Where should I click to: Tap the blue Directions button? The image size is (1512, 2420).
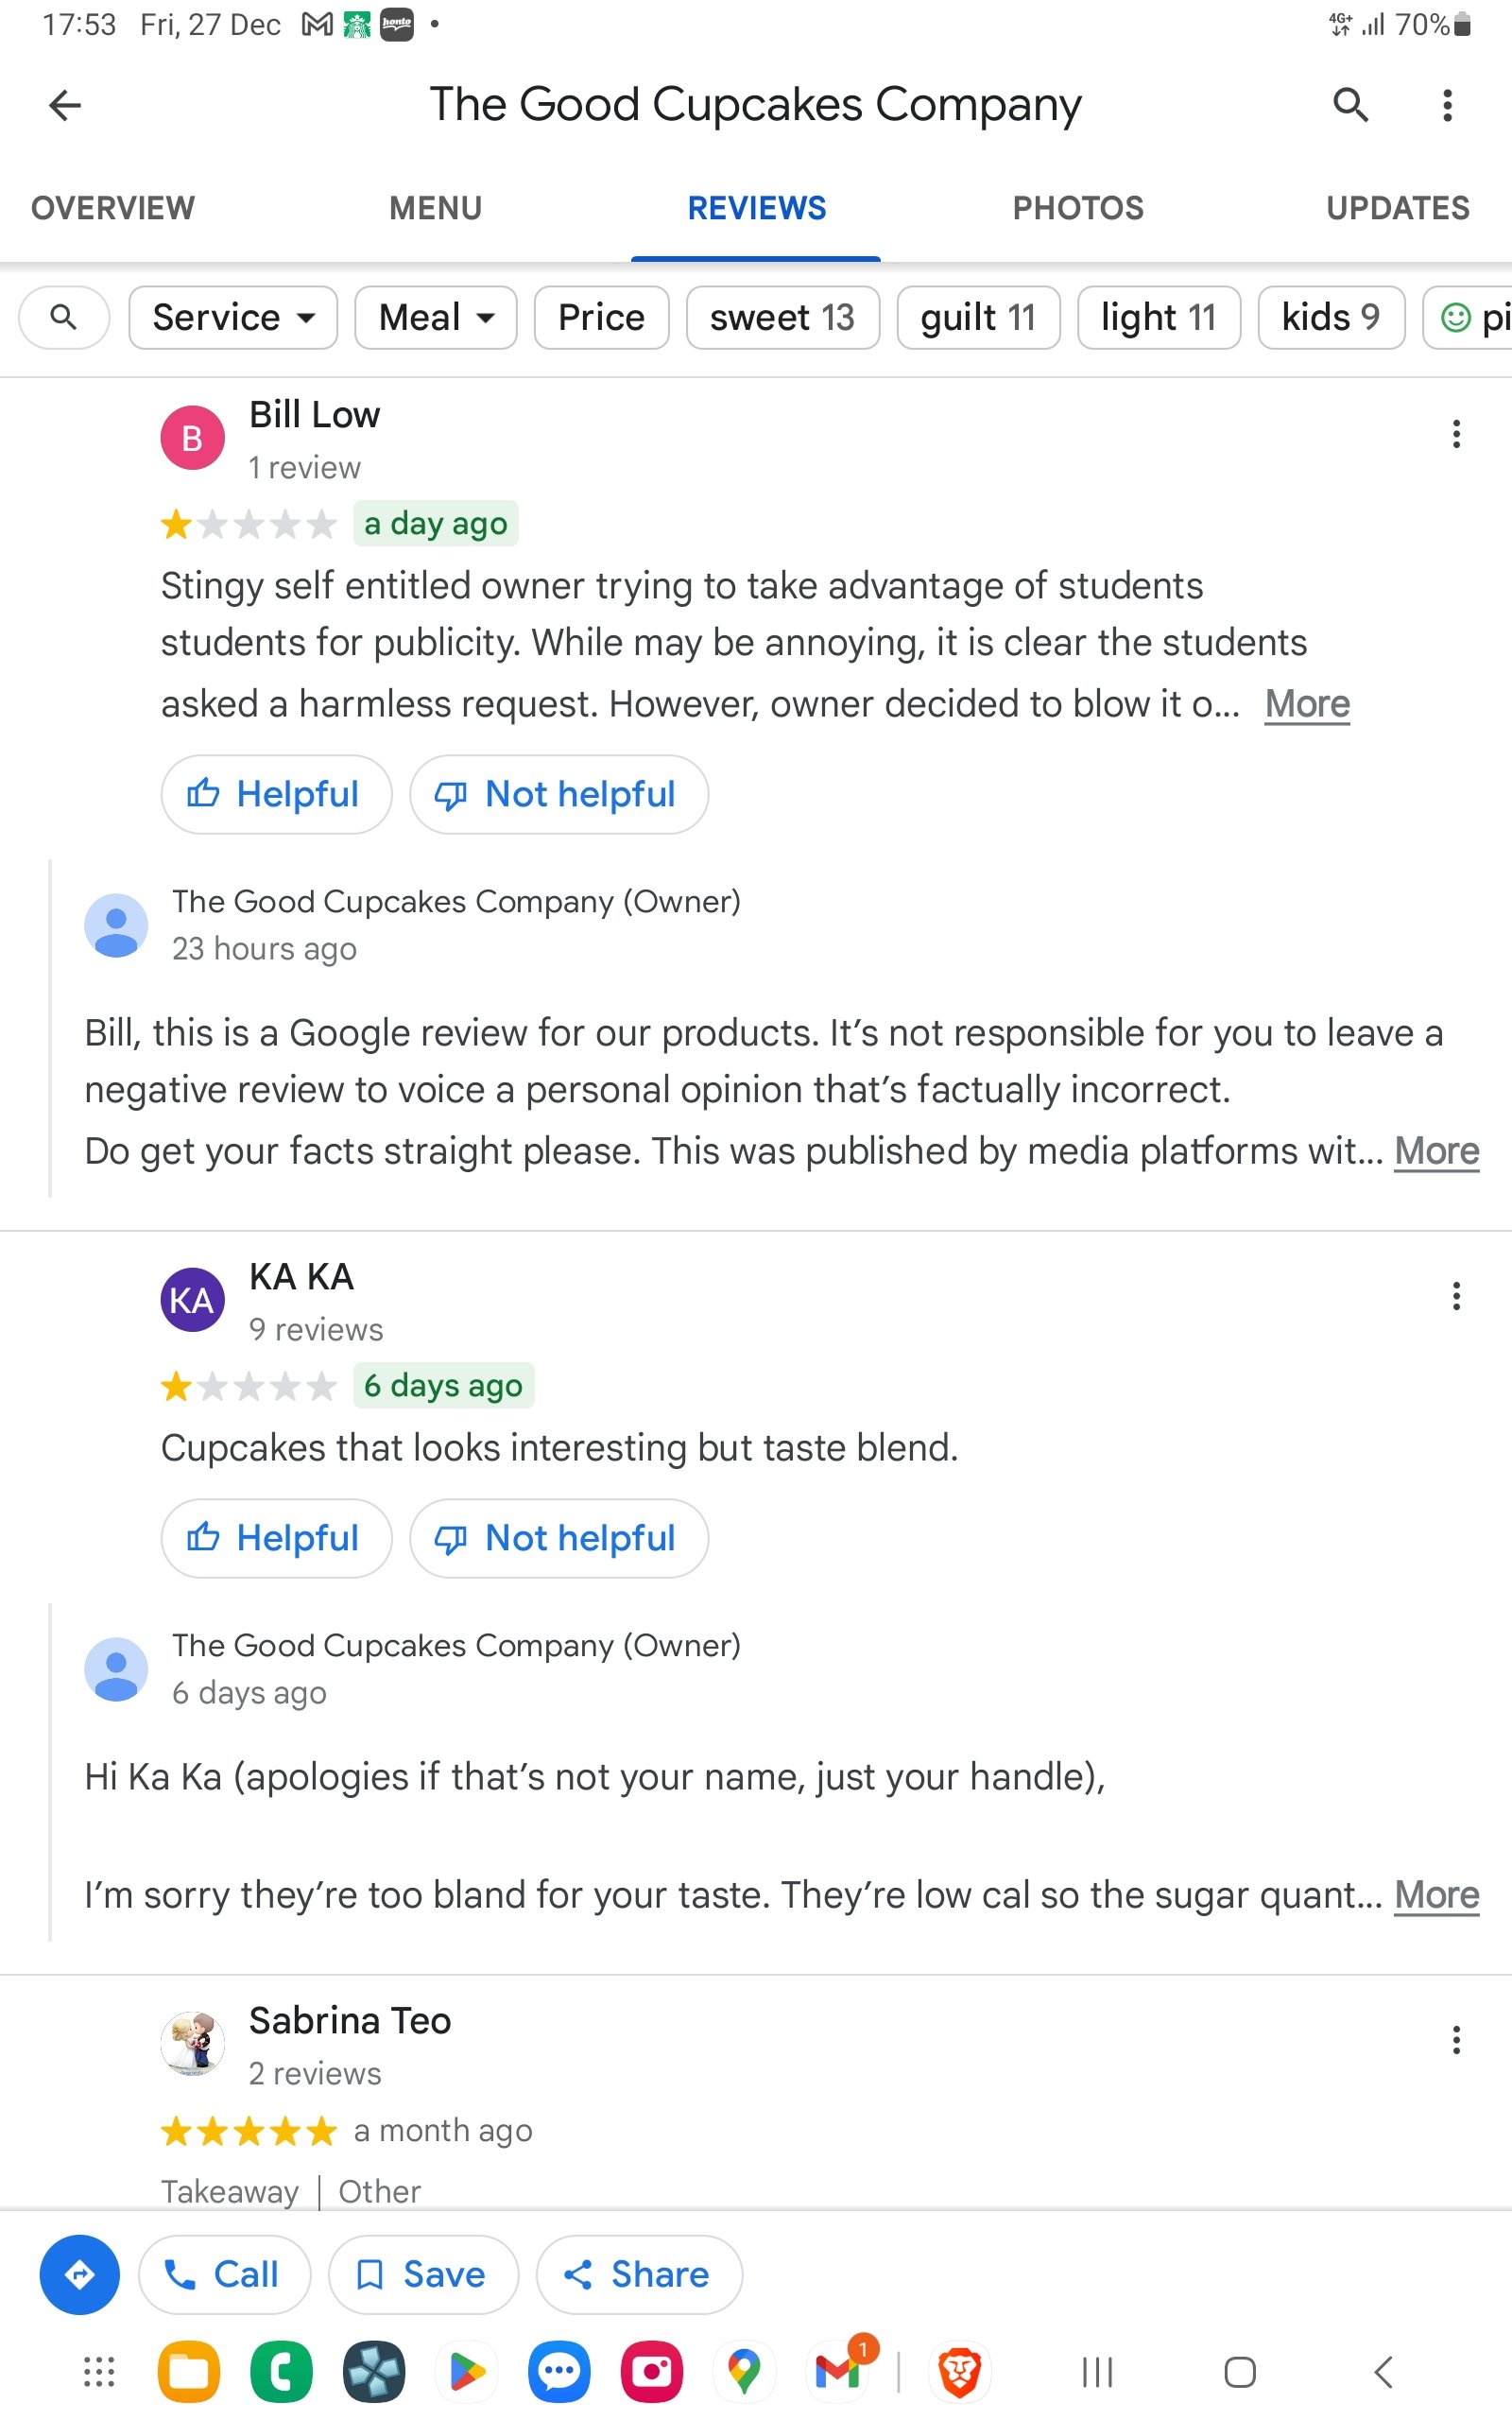pyautogui.click(x=79, y=2274)
